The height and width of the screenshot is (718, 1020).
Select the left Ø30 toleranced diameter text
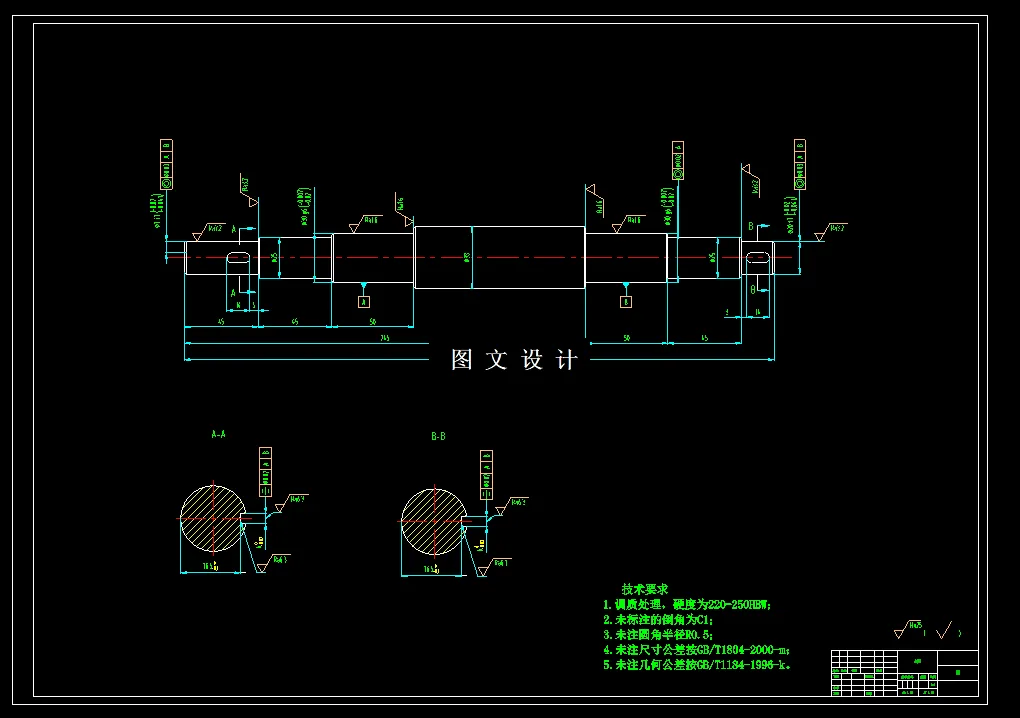304,207
